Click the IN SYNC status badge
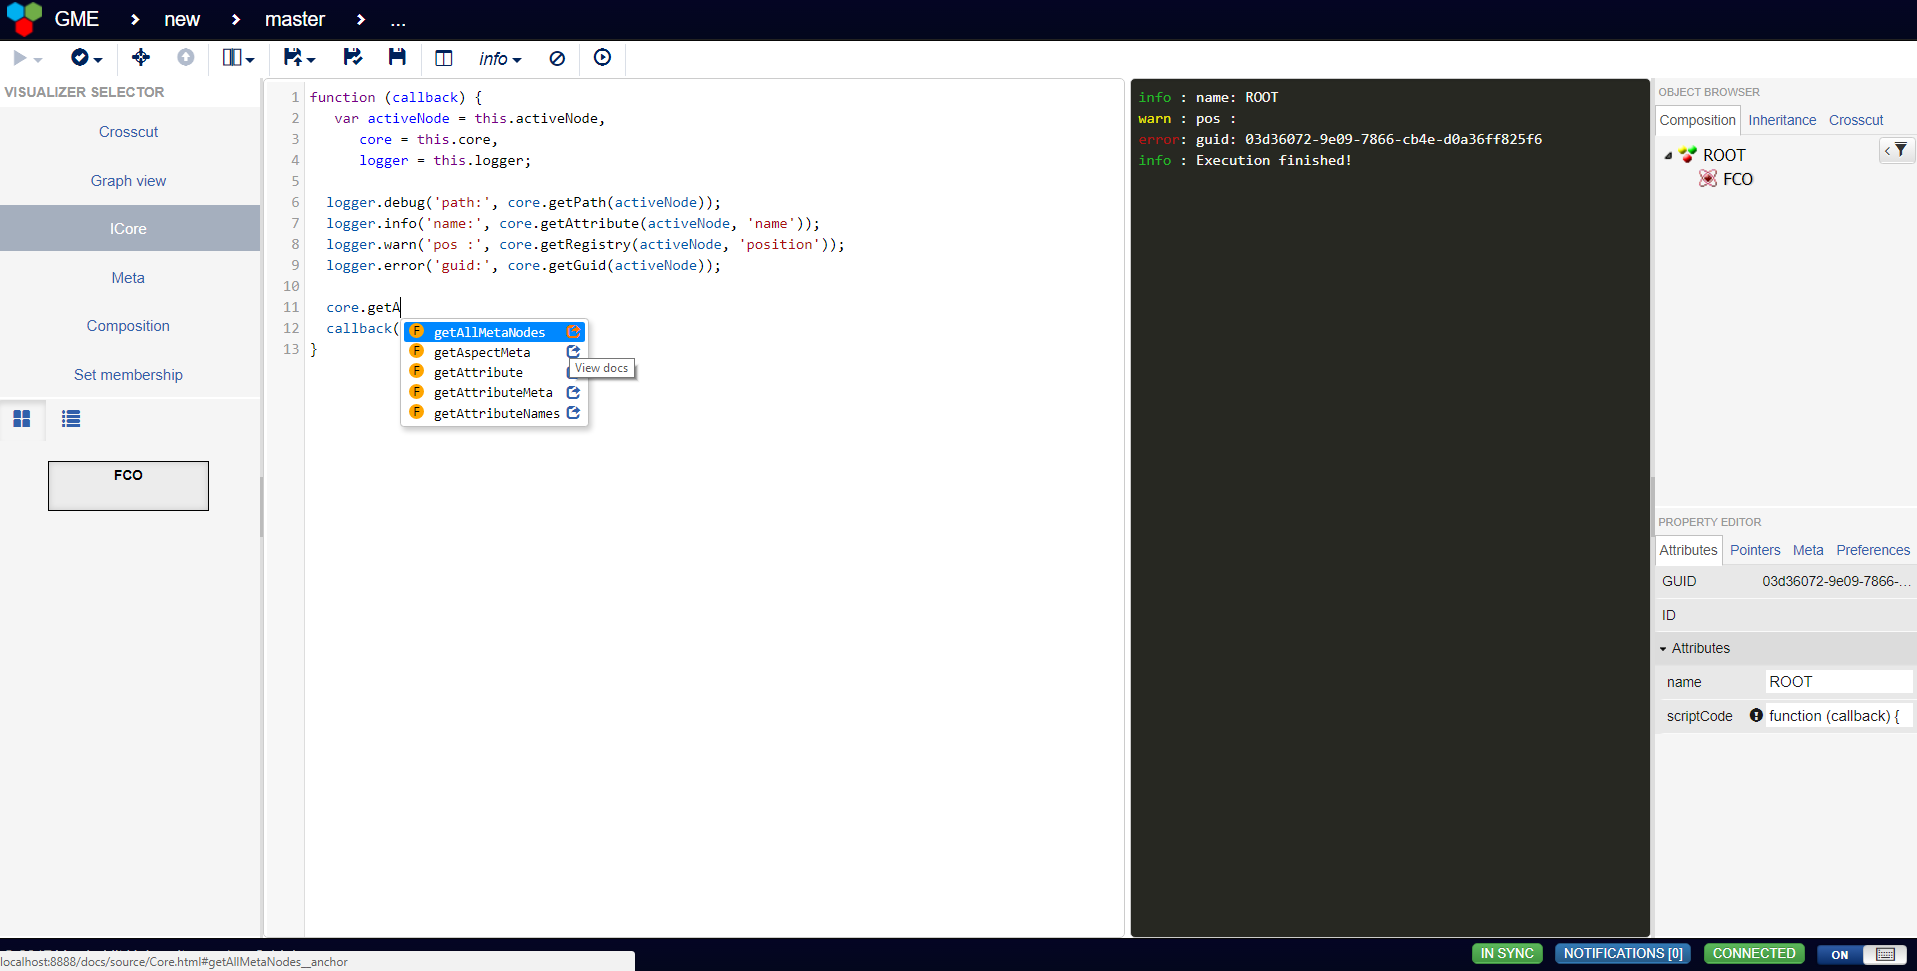1917x971 pixels. coord(1507,954)
